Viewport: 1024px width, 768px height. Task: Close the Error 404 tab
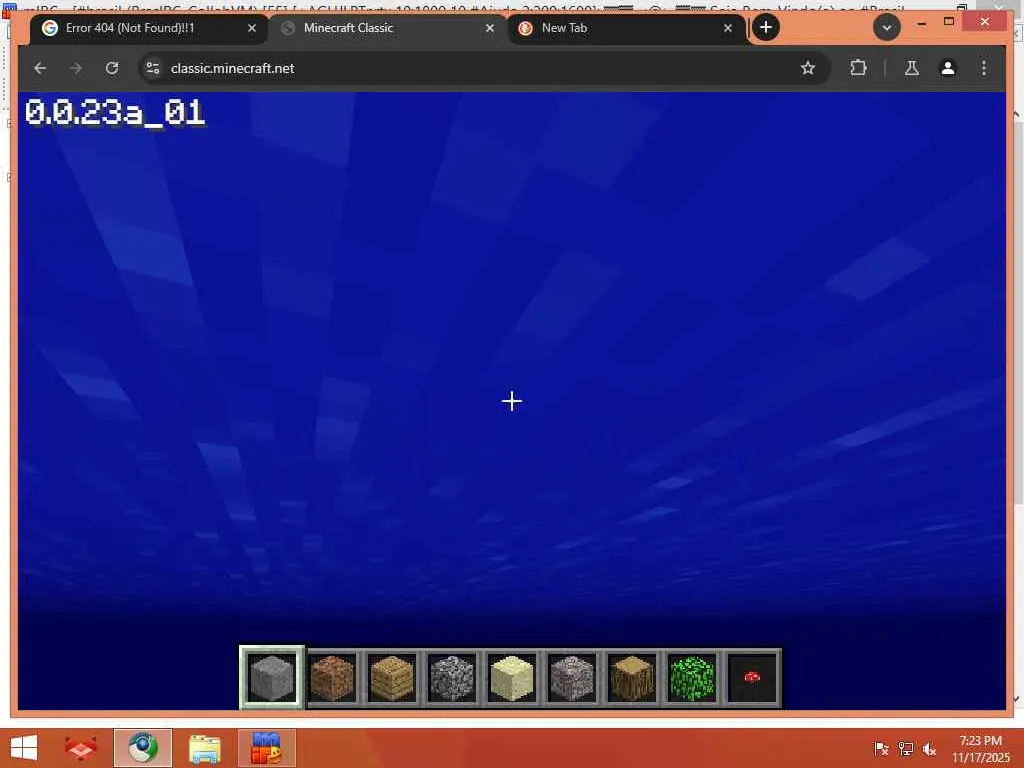(252, 28)
